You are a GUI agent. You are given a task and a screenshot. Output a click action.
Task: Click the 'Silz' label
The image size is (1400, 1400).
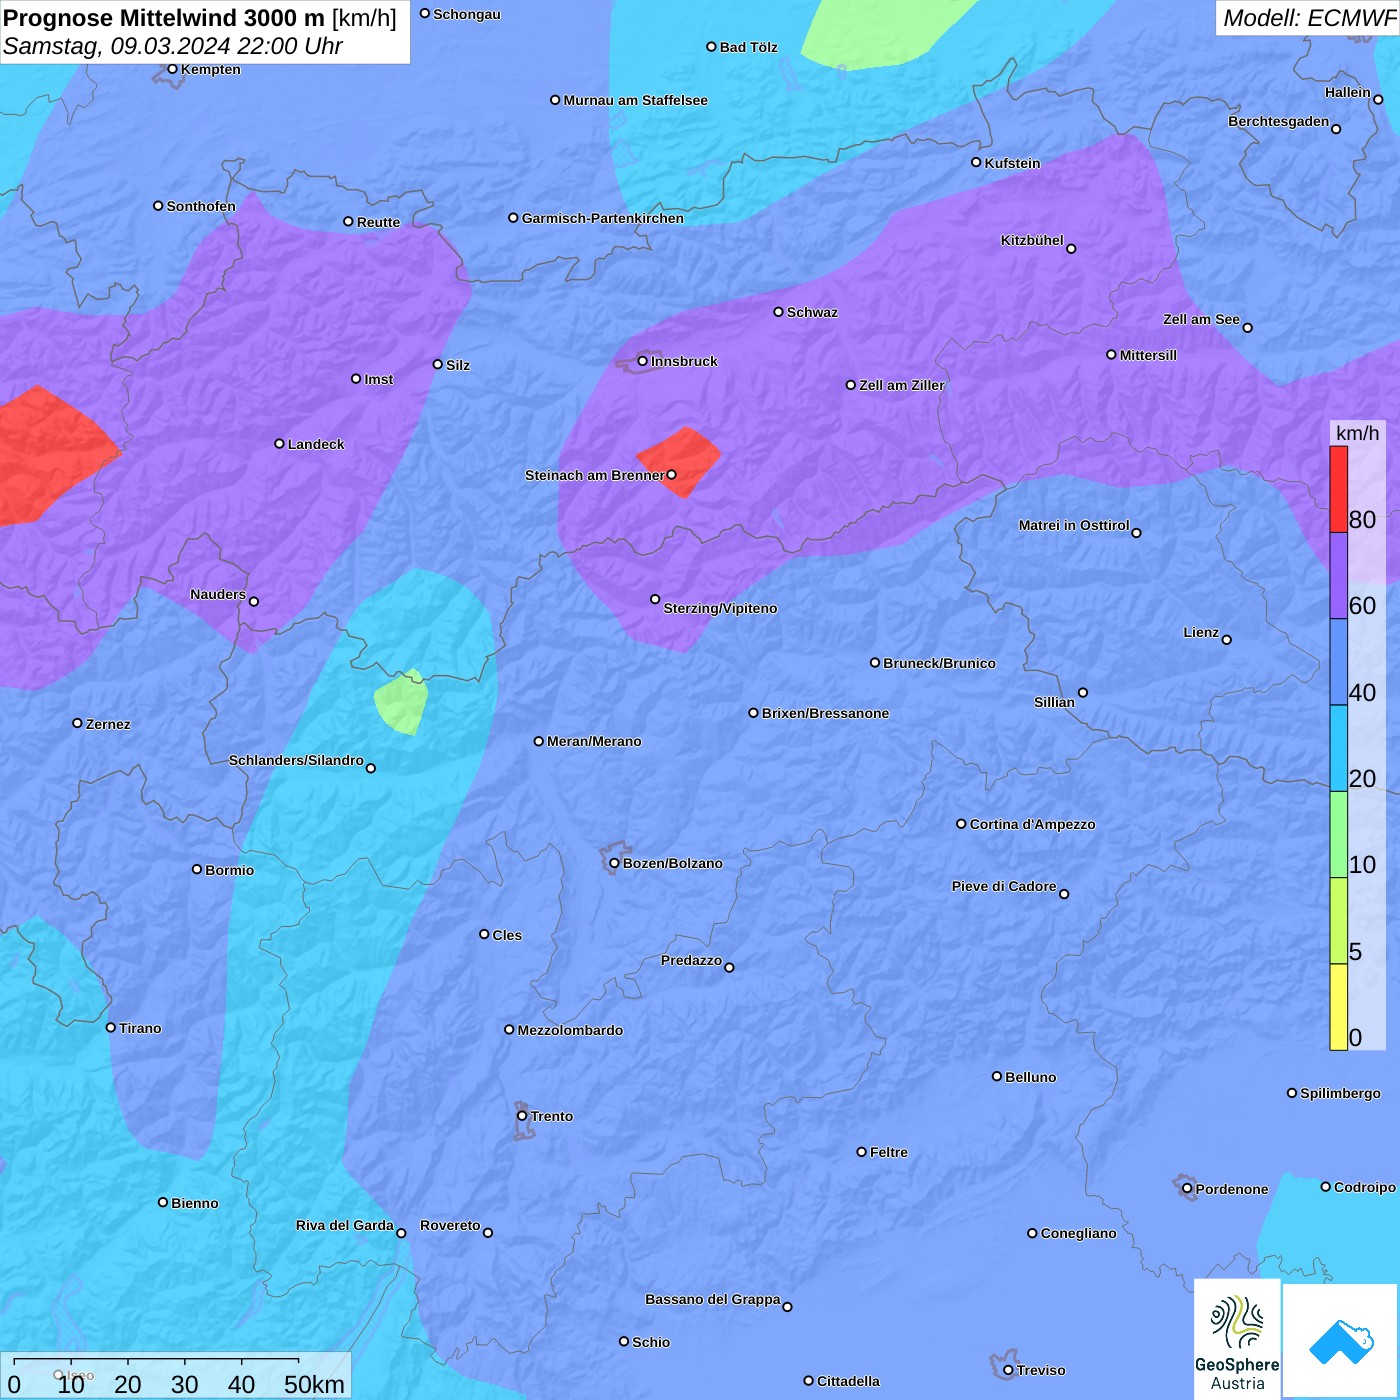pyautogui.click(x=458, y=365)
